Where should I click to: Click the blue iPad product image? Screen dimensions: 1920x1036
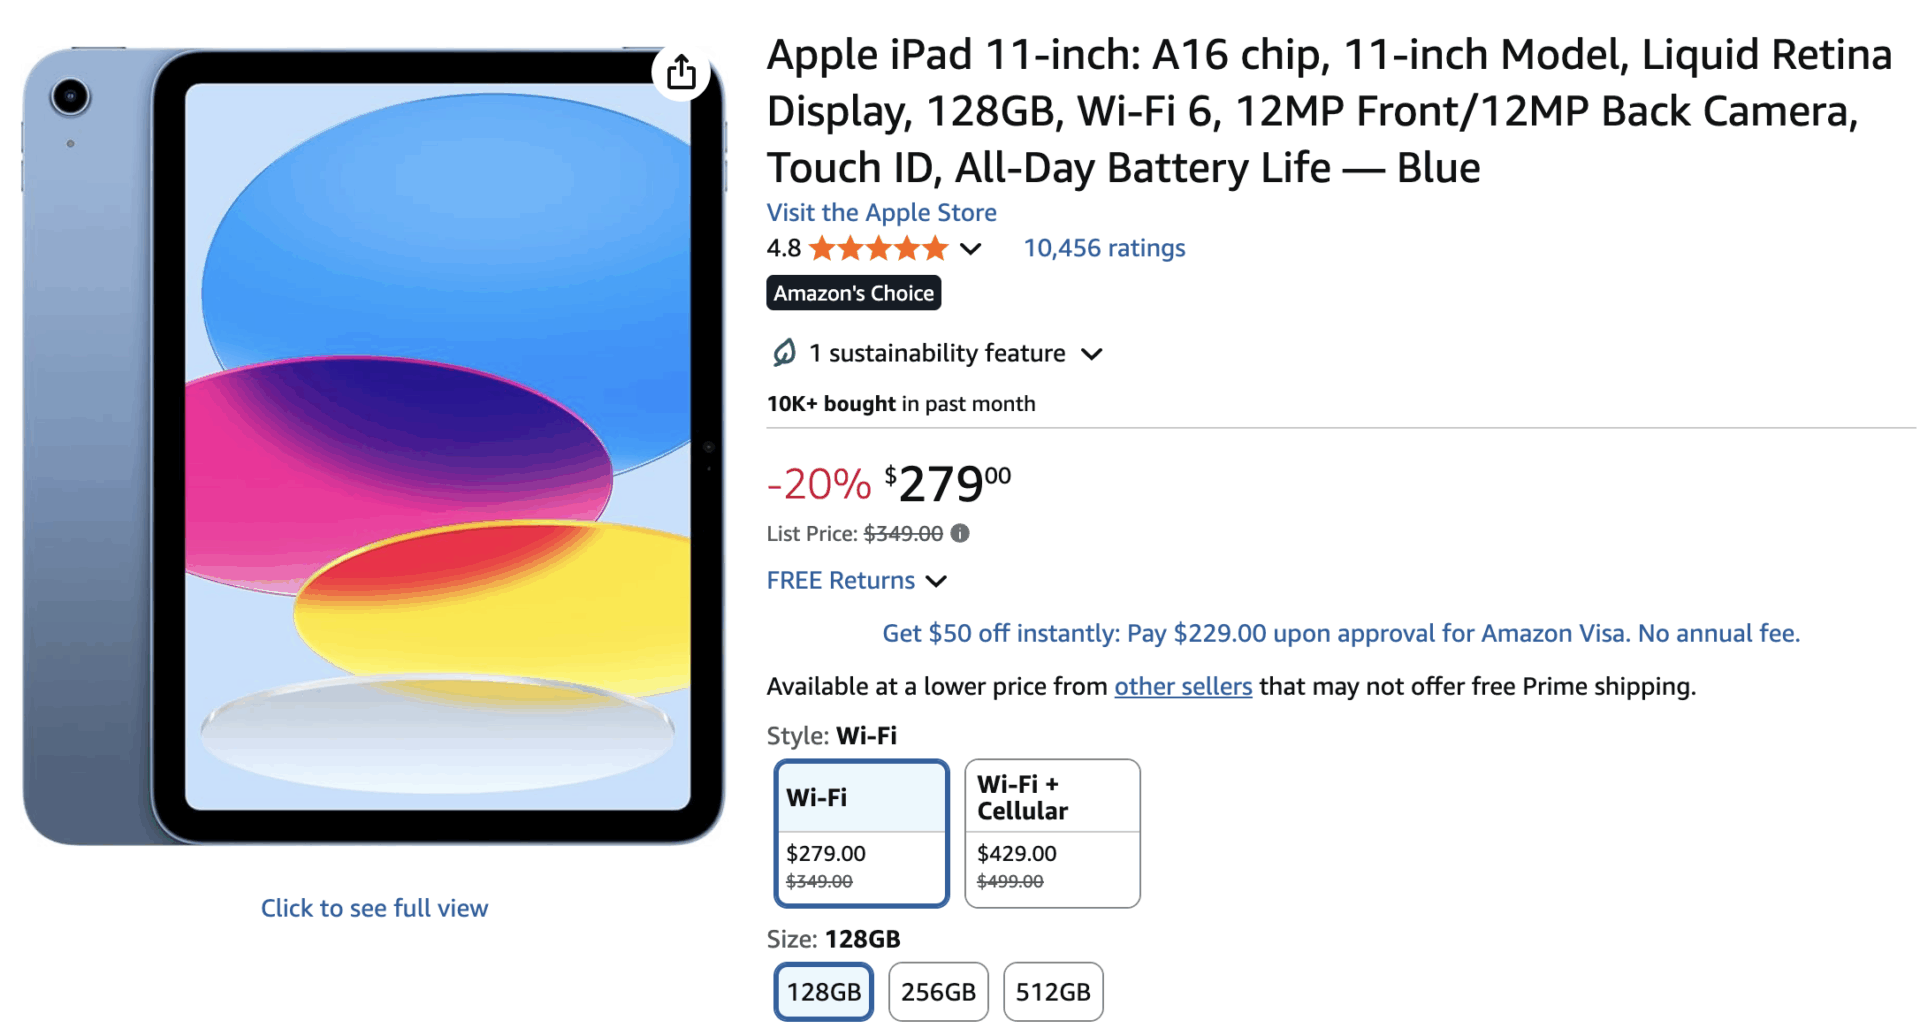coord(375,440)
